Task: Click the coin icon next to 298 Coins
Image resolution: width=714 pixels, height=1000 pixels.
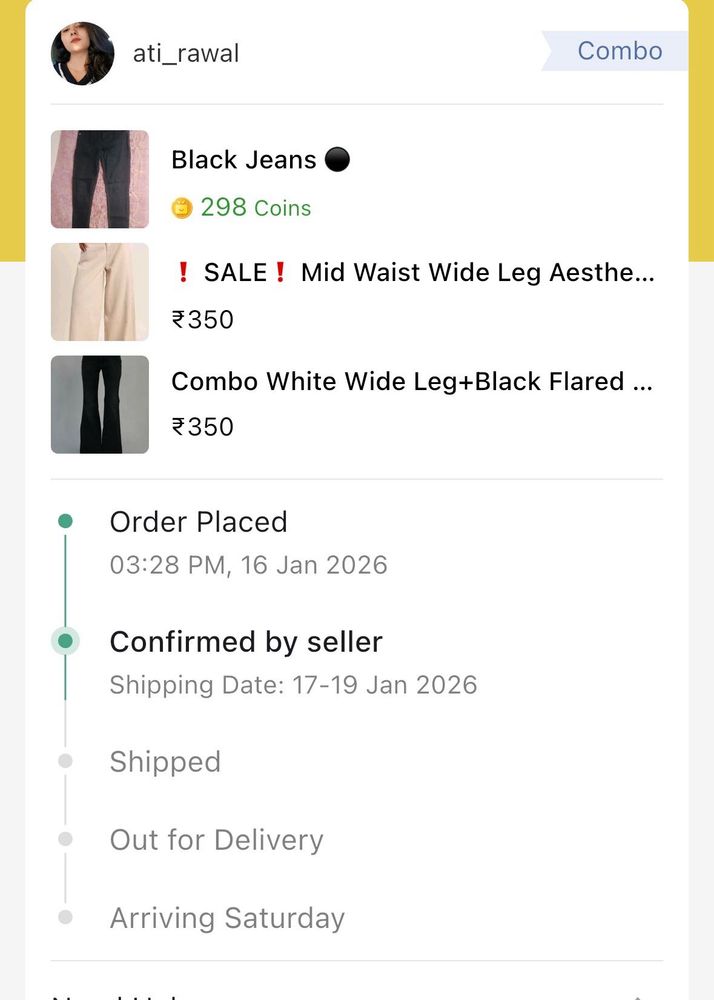Action: (184, 208)
